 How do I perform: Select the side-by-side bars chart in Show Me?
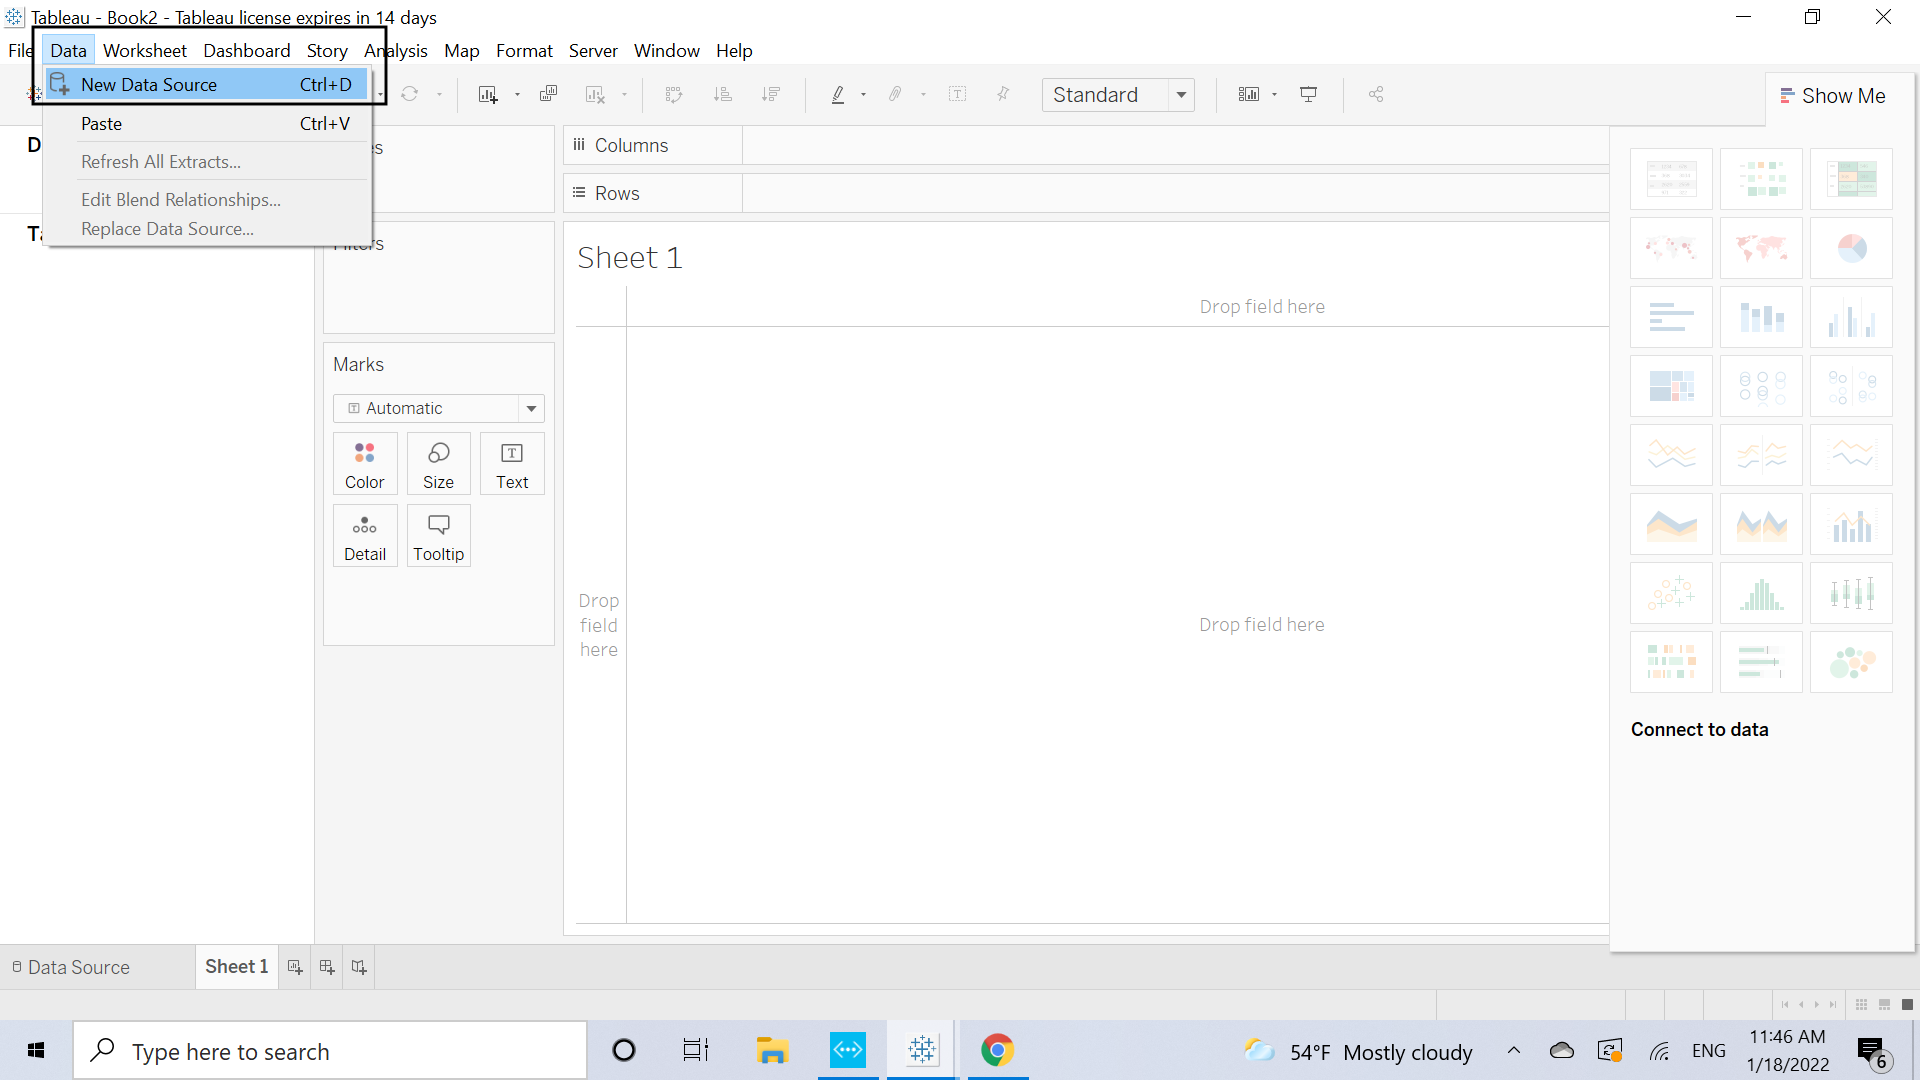1851,317
